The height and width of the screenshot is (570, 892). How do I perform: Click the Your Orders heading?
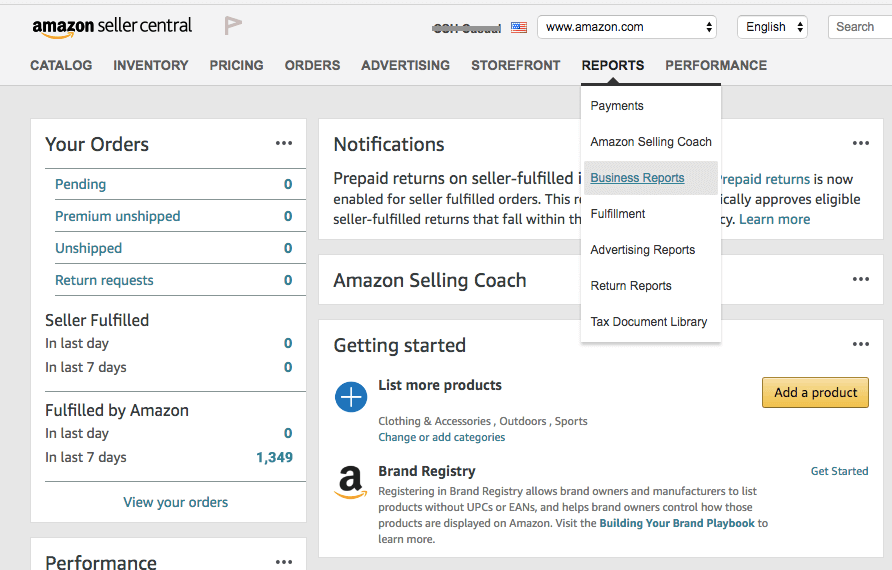(x=97, y=144)
